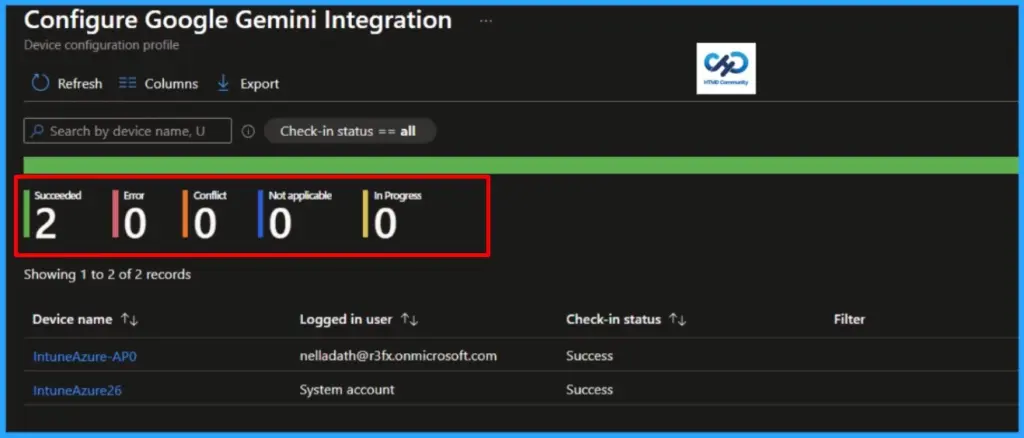Select the Not applicable count tile
Viewport: 1024px width, 438px height.
[x=295, y=214]
